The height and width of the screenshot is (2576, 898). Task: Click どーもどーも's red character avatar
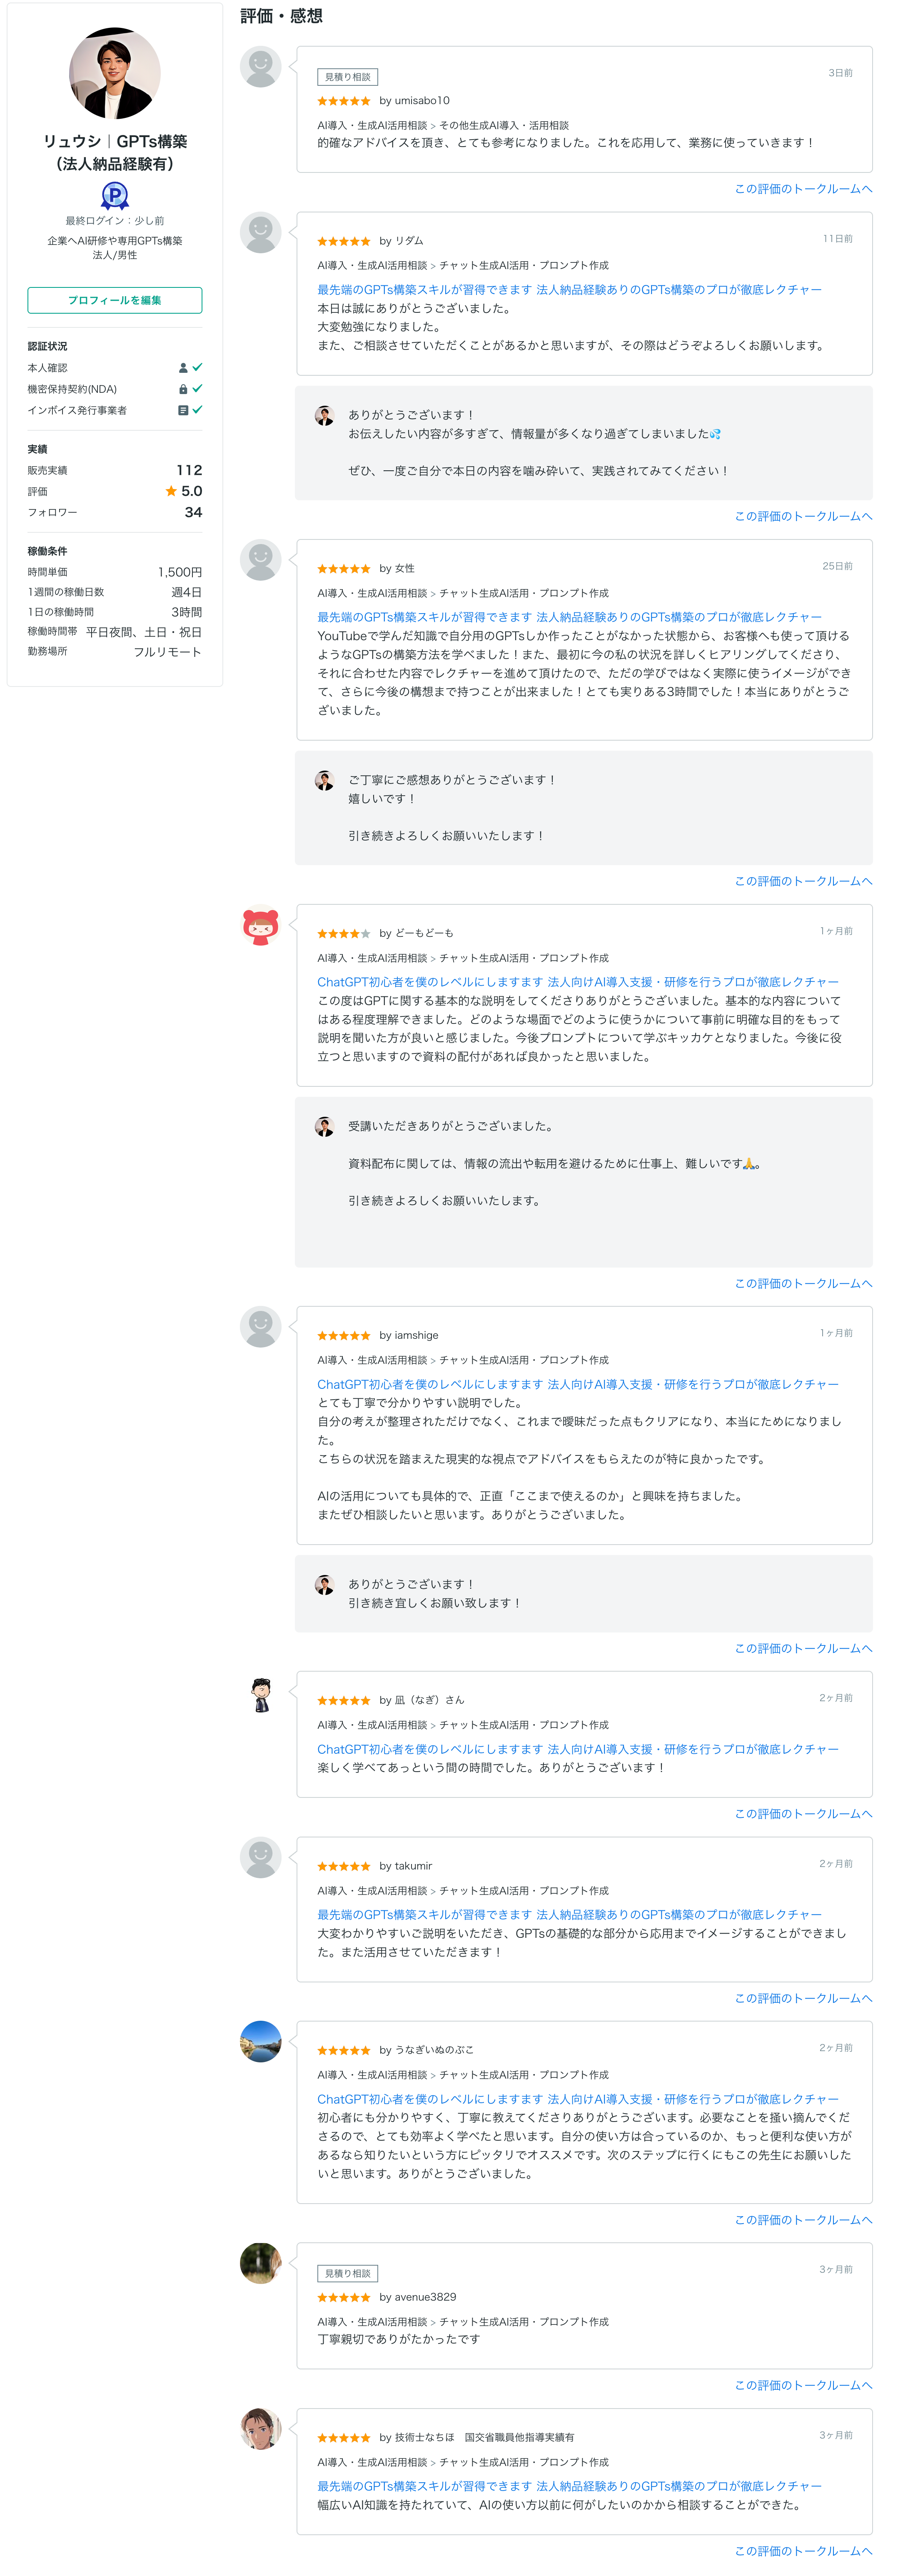[x=260, y=926]
